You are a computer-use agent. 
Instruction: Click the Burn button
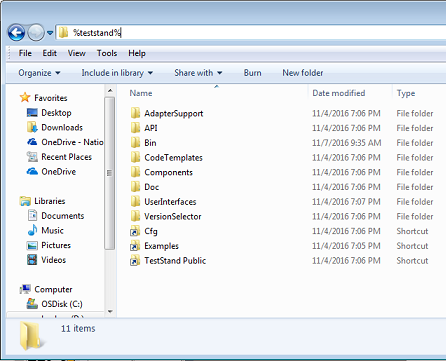[252, 73]
